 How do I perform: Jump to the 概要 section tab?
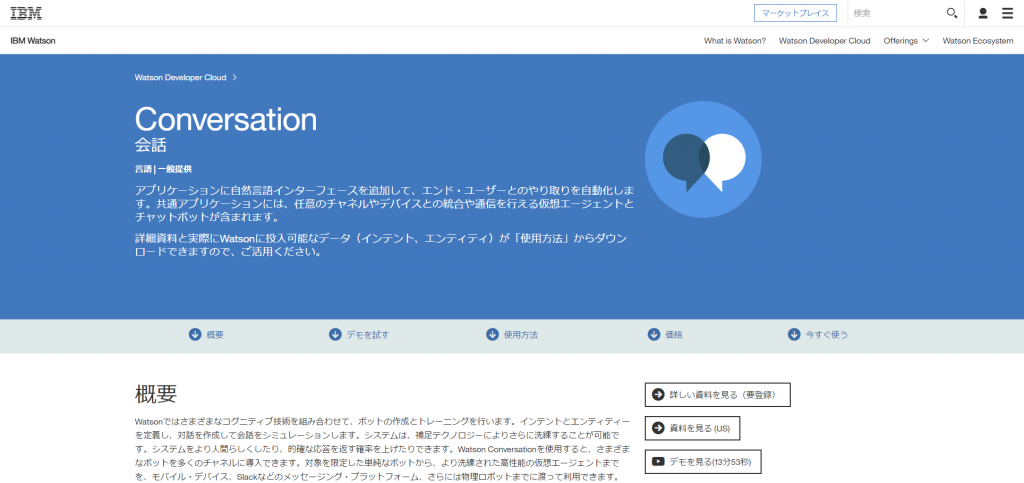[x=206, y=335]
